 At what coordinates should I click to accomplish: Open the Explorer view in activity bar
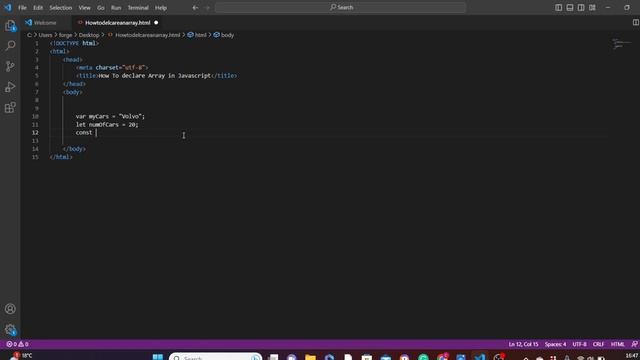pyautogui.click(x=10, y=26)
